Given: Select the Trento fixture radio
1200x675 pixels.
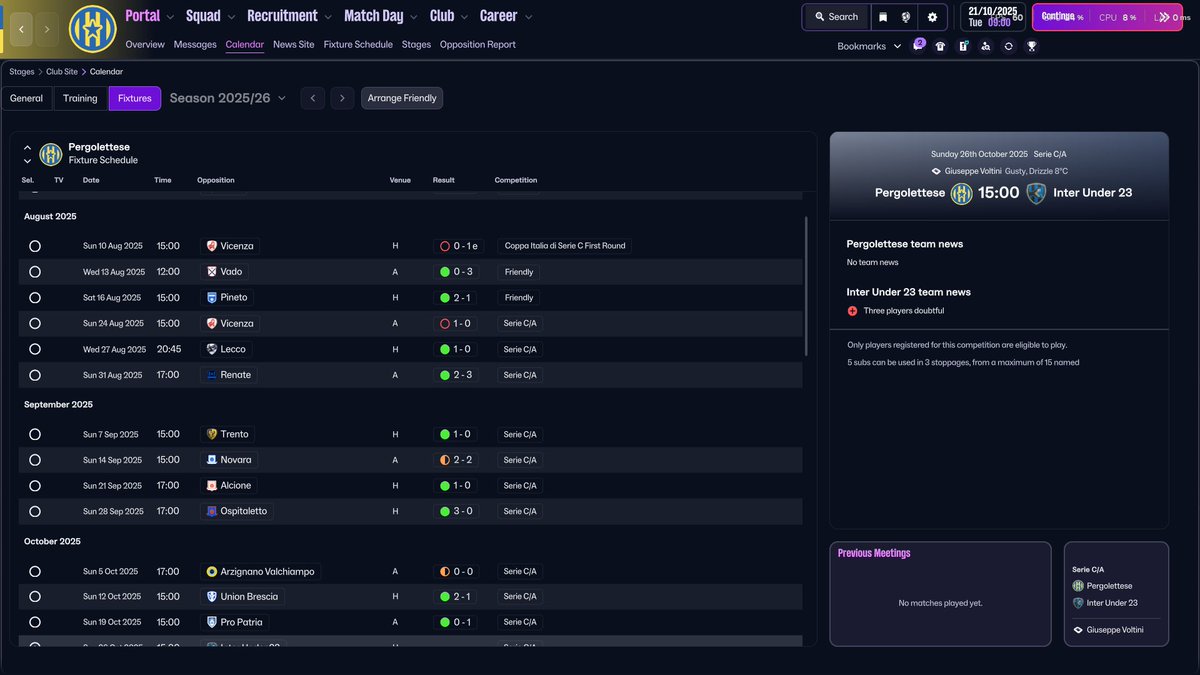Looking at the screenshot, I should click(x=35, y=434).
